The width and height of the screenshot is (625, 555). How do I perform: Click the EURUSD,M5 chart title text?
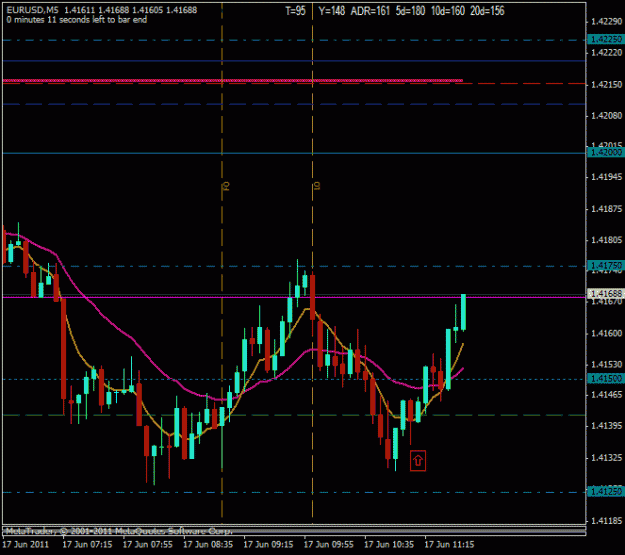[x=32, y=10]
